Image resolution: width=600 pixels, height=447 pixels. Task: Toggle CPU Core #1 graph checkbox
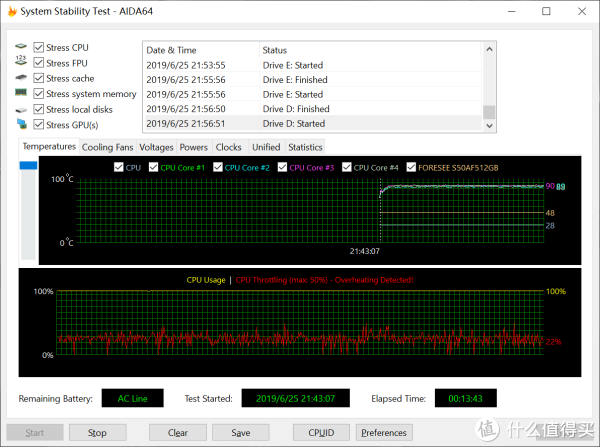click(153, 167)
